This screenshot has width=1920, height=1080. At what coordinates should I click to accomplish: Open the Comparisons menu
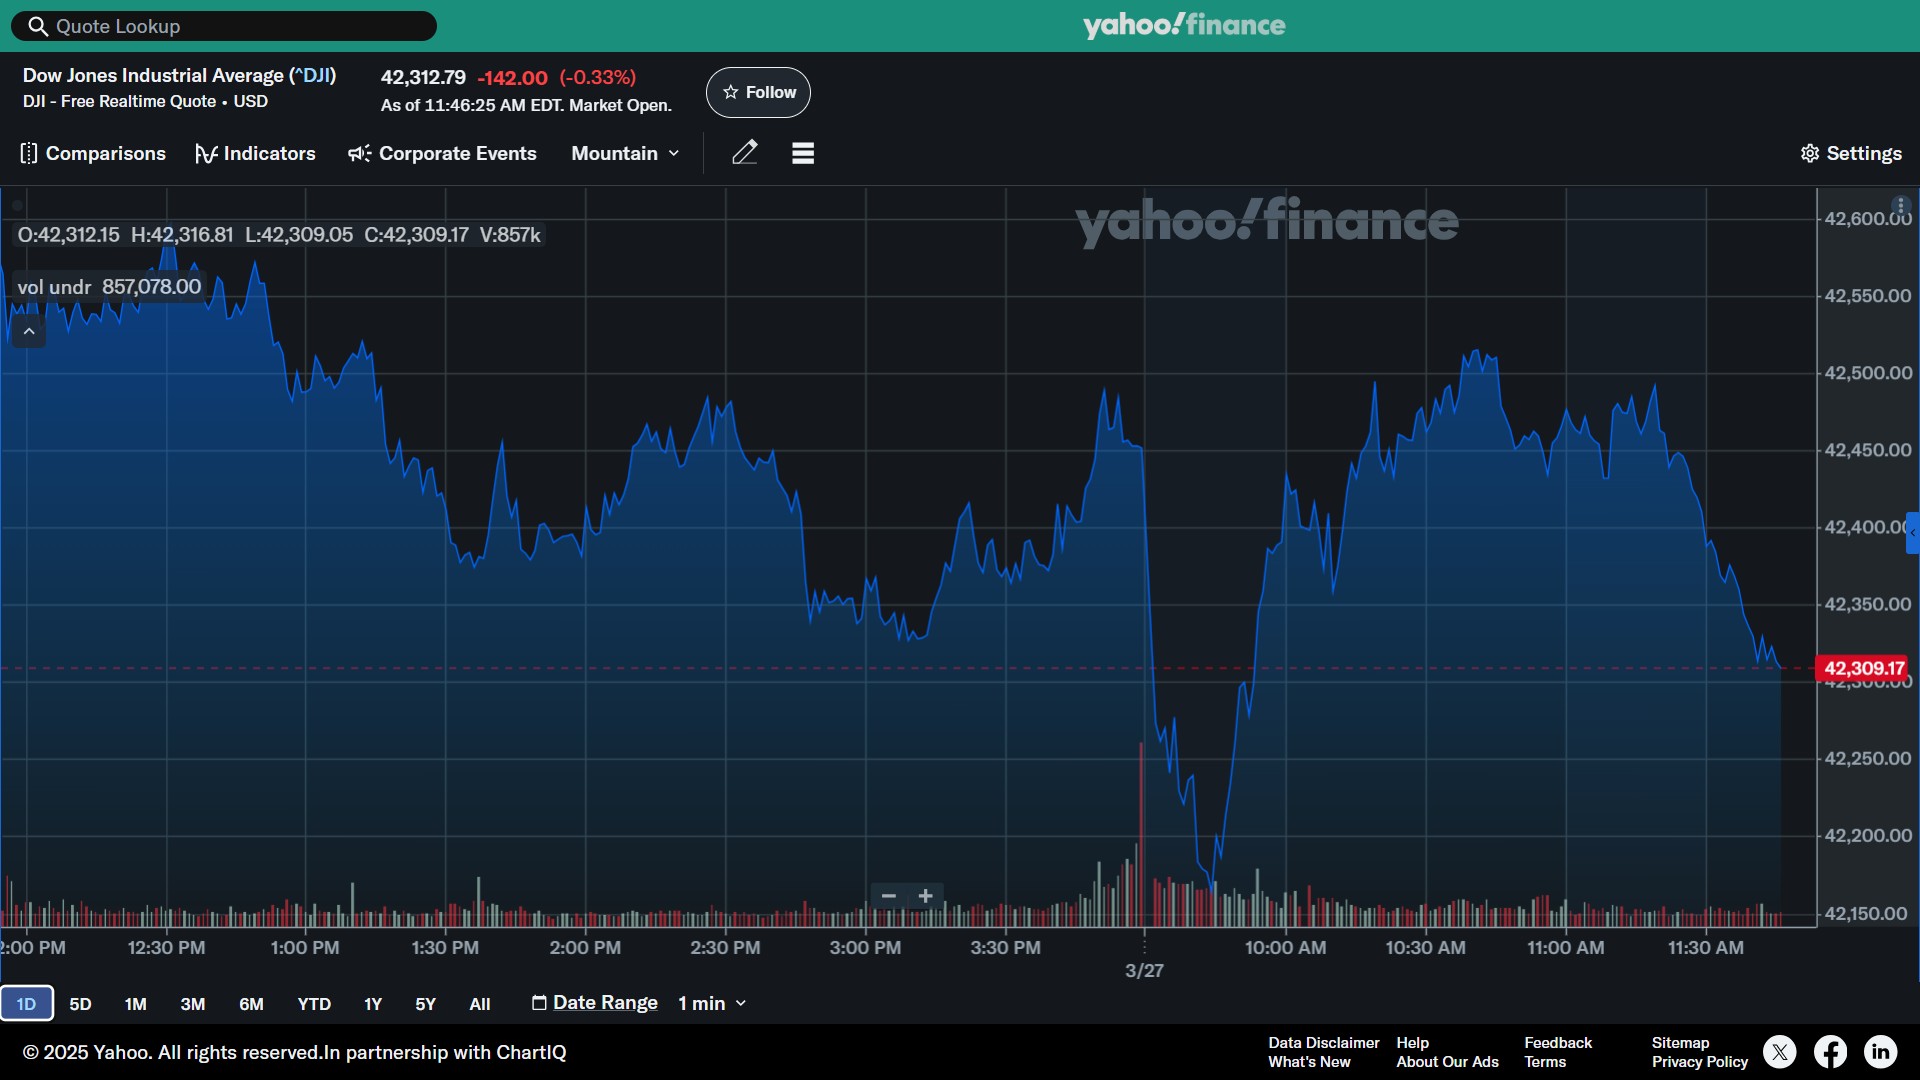point(93,153)
